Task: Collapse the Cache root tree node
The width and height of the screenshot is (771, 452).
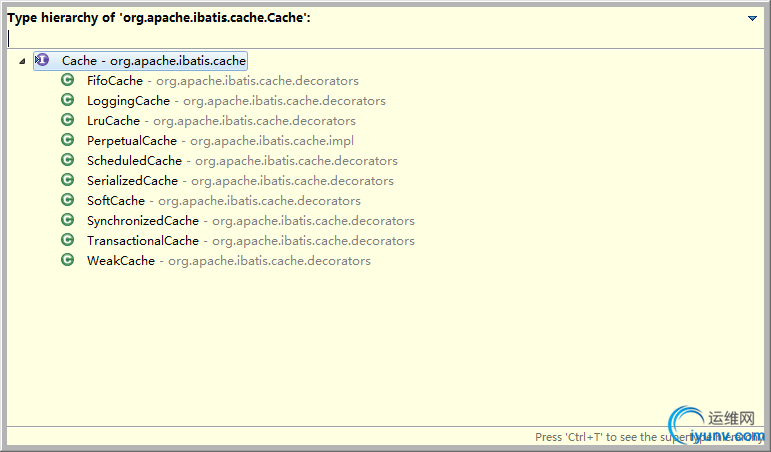Action: tap(22, 61)
